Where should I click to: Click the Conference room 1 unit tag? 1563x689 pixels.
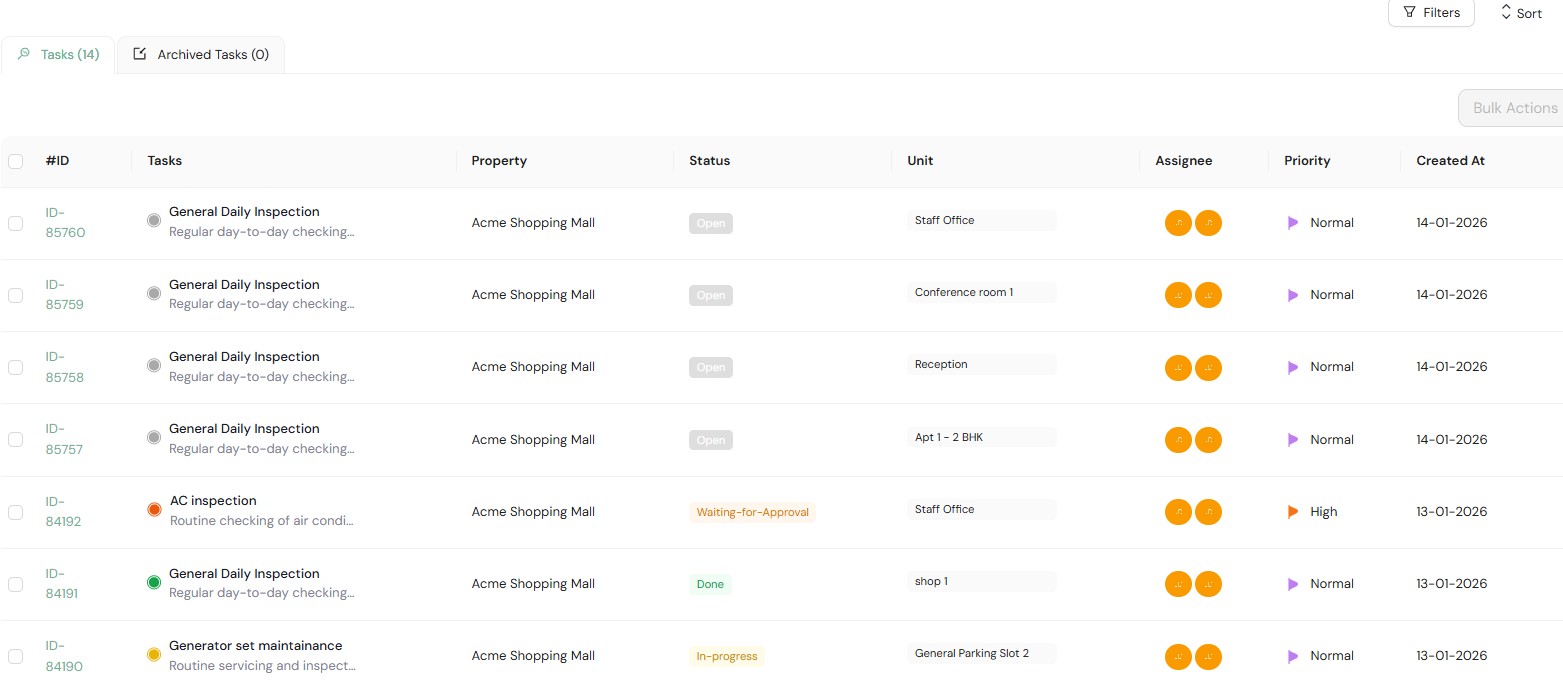(x=981, y=292)
